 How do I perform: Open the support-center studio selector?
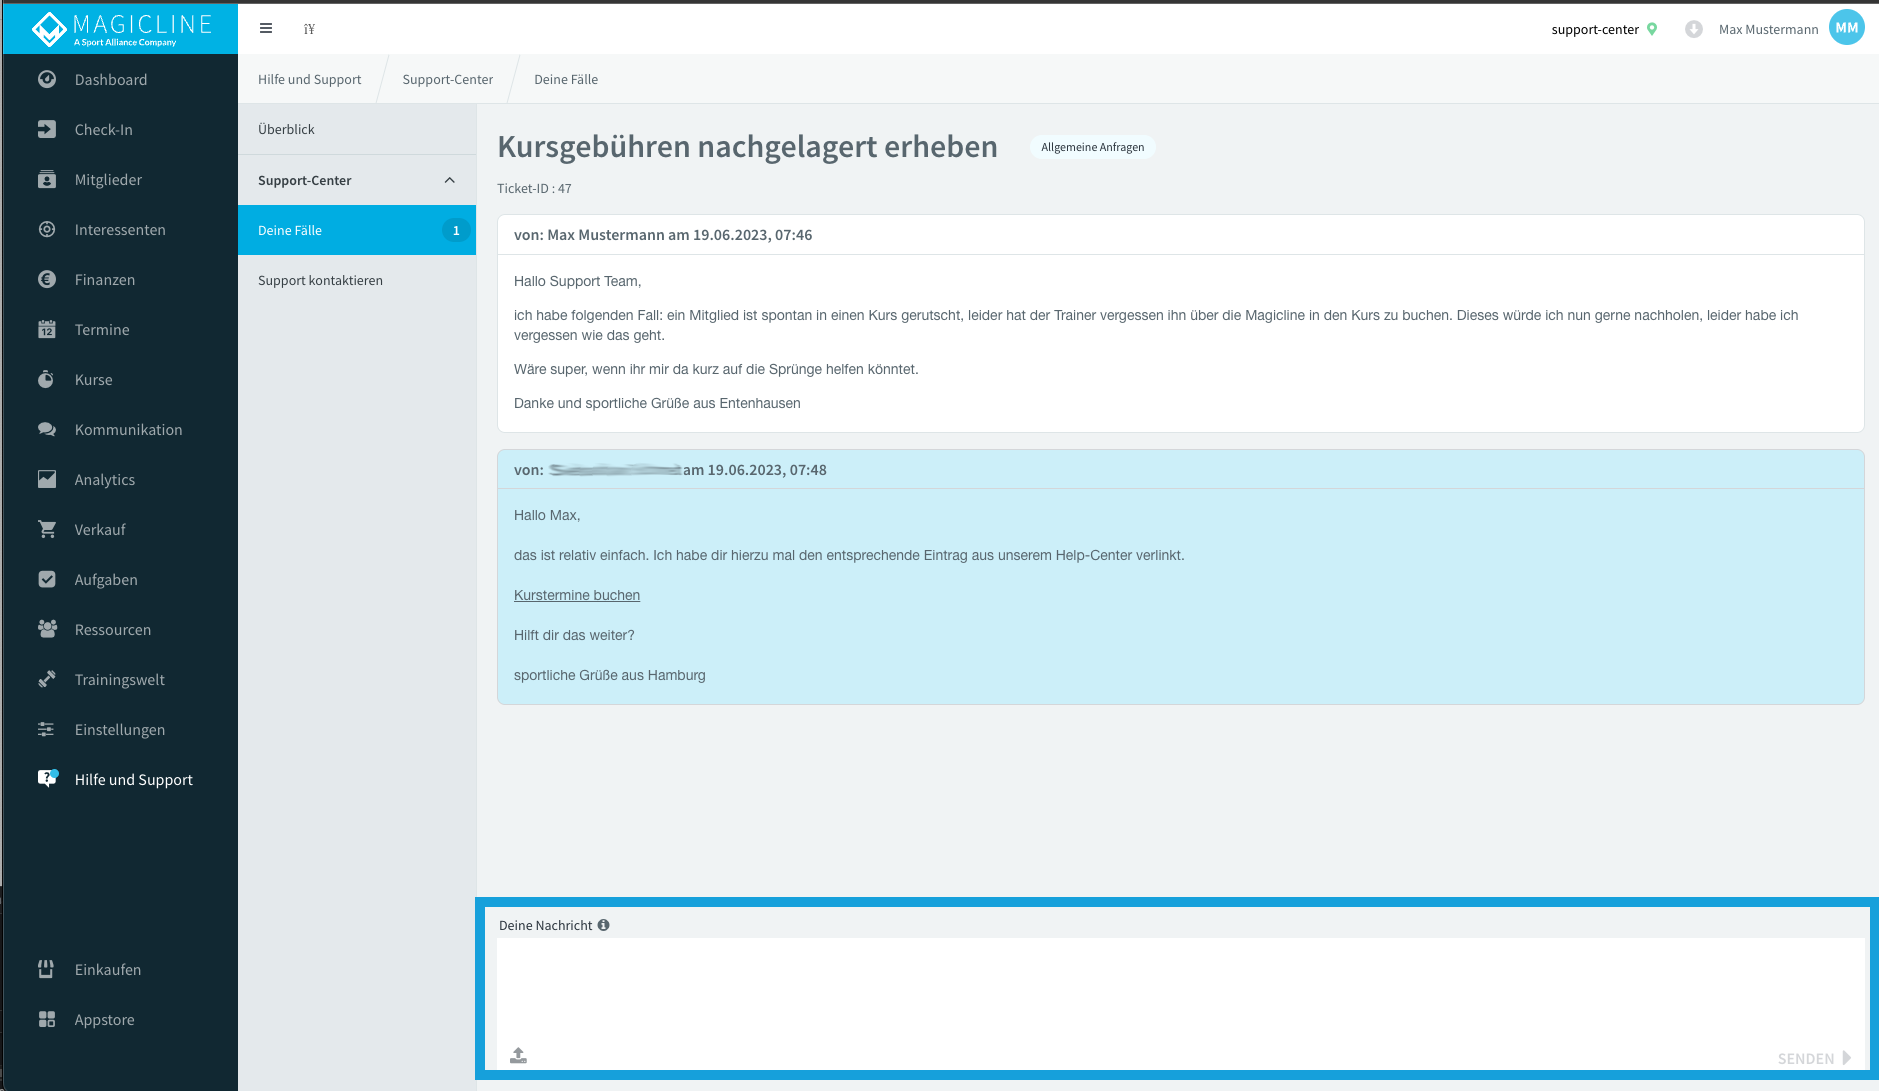point(1594,29)
